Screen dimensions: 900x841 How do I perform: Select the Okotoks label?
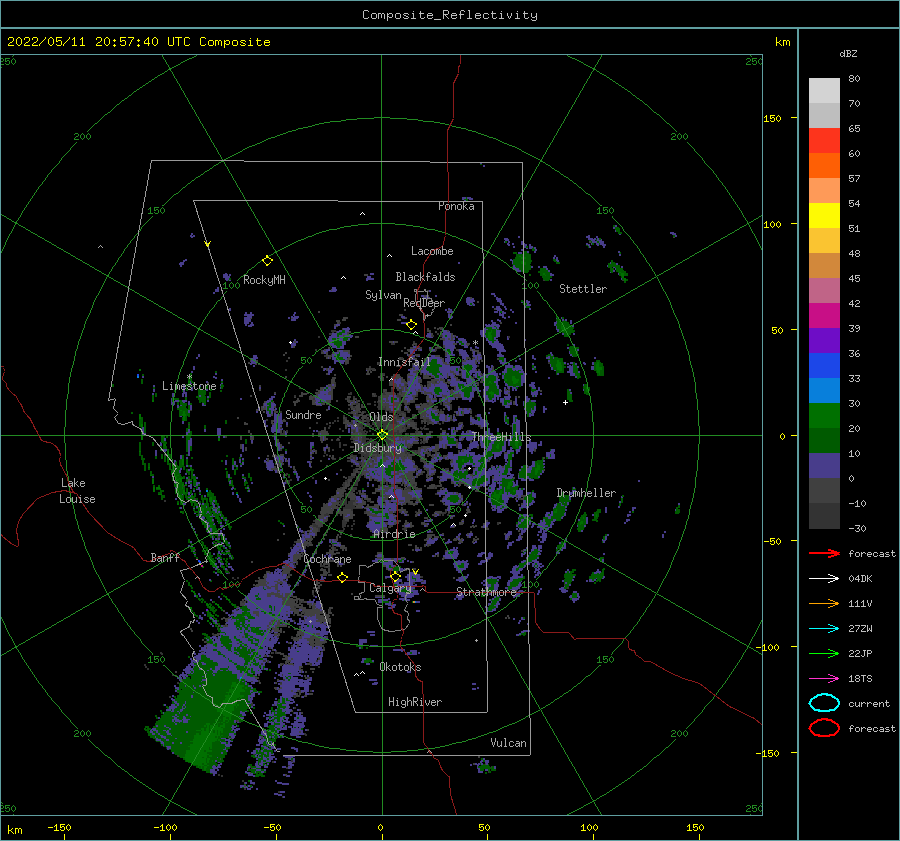point(401,667)
